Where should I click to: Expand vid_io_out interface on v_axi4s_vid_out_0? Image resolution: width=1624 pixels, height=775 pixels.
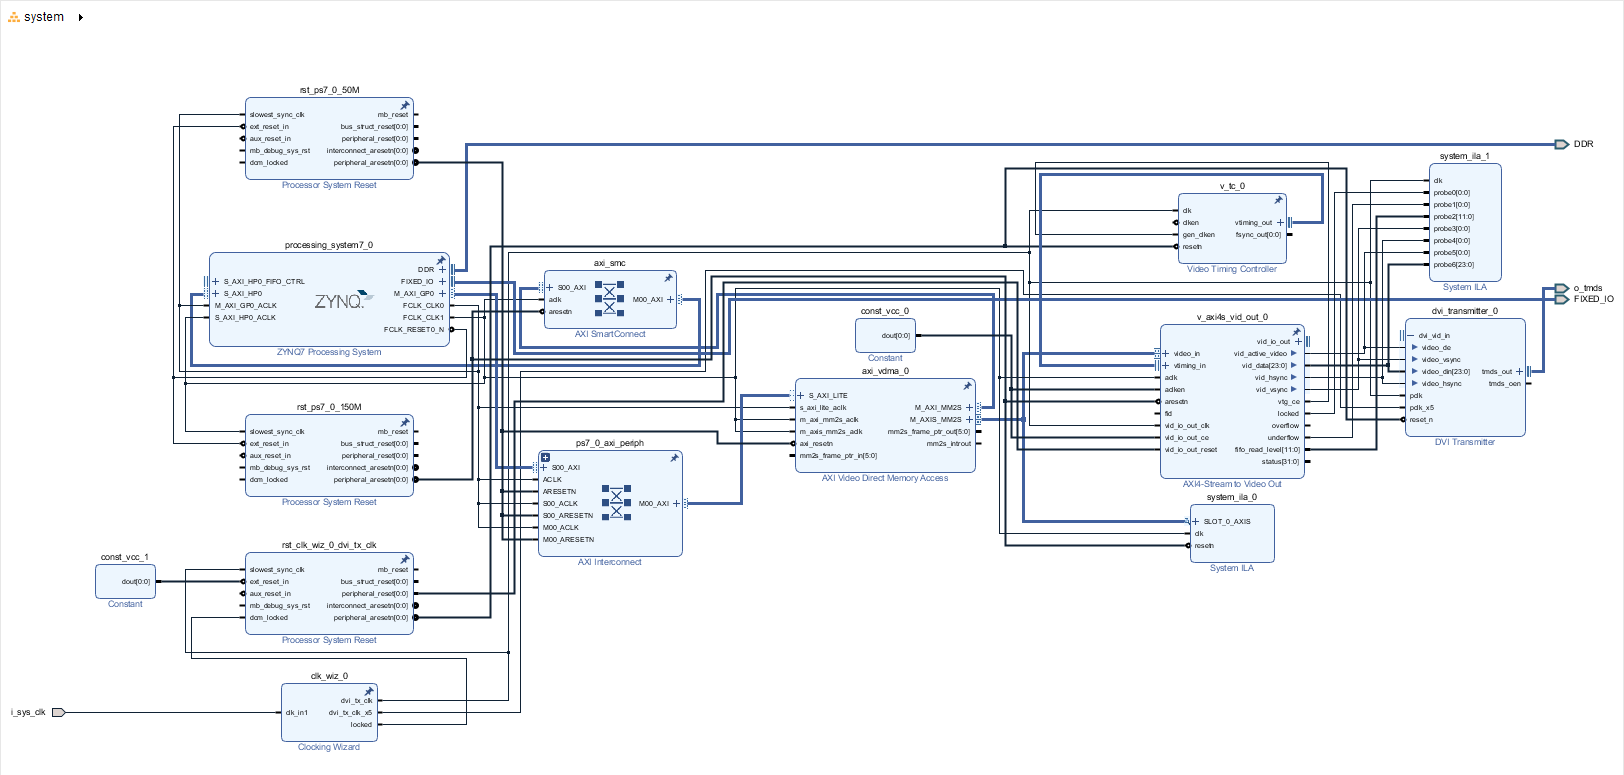(1298, 341)
